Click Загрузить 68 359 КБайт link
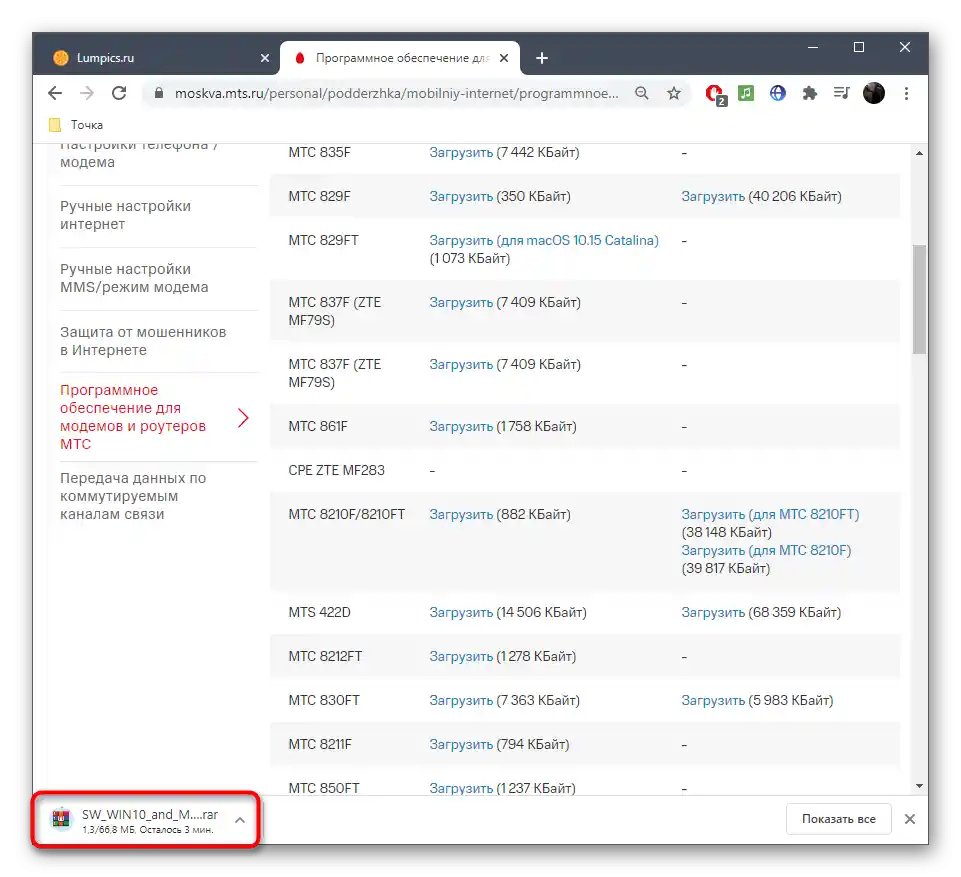 coord(713,612)
